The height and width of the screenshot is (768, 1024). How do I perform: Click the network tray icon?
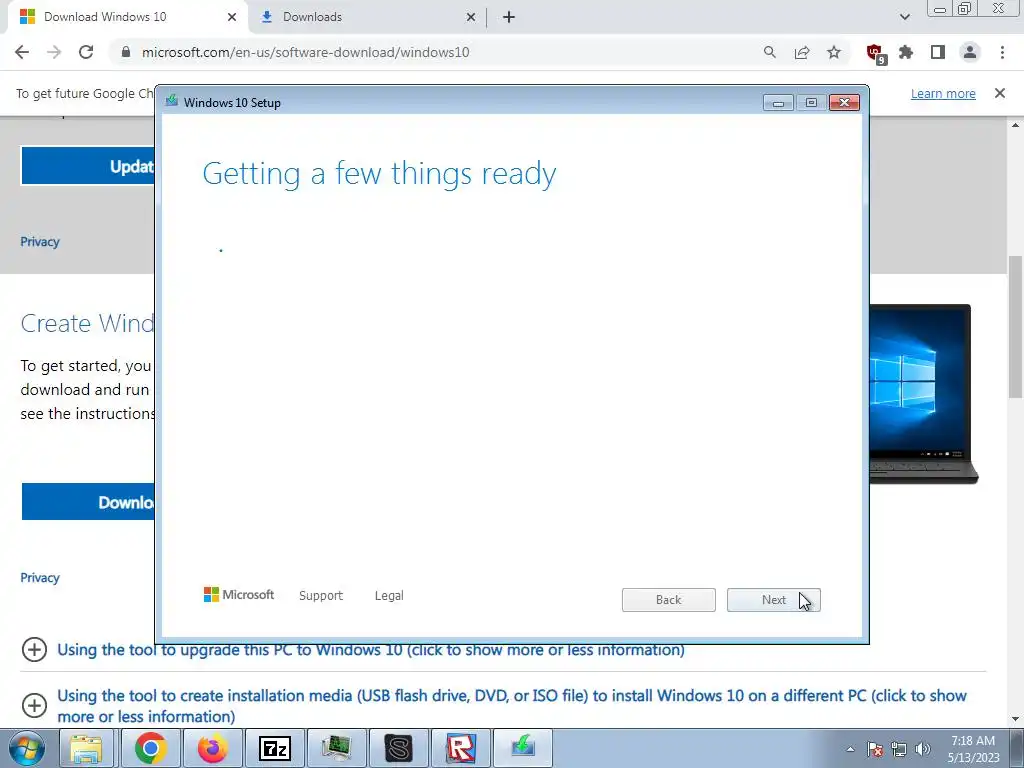pos(899,749)
